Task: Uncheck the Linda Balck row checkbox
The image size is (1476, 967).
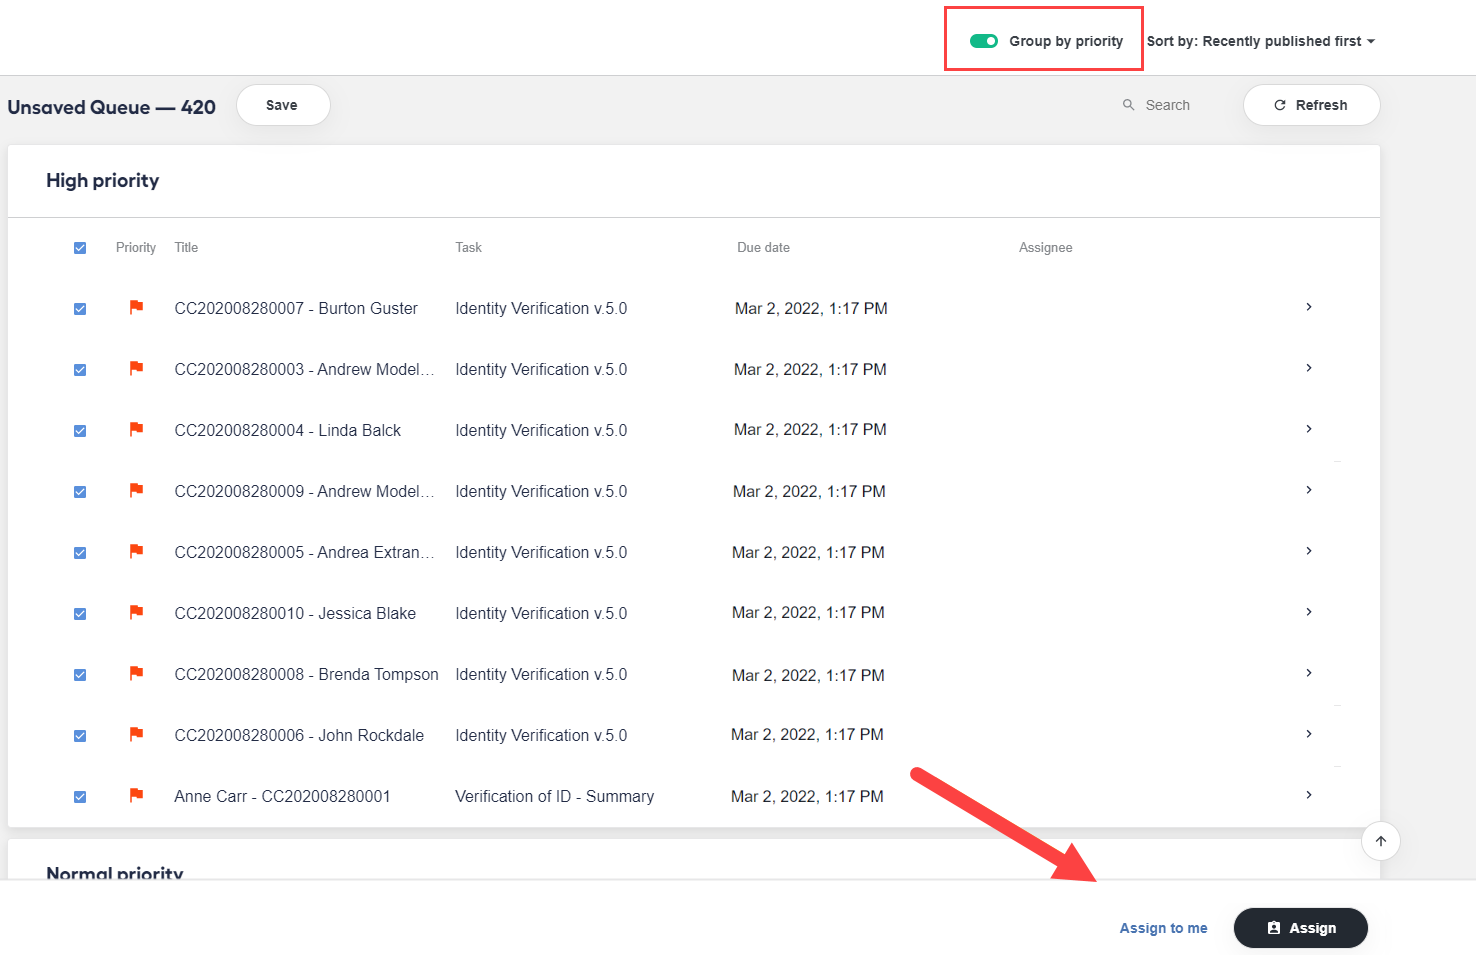Action: point(80,431)
